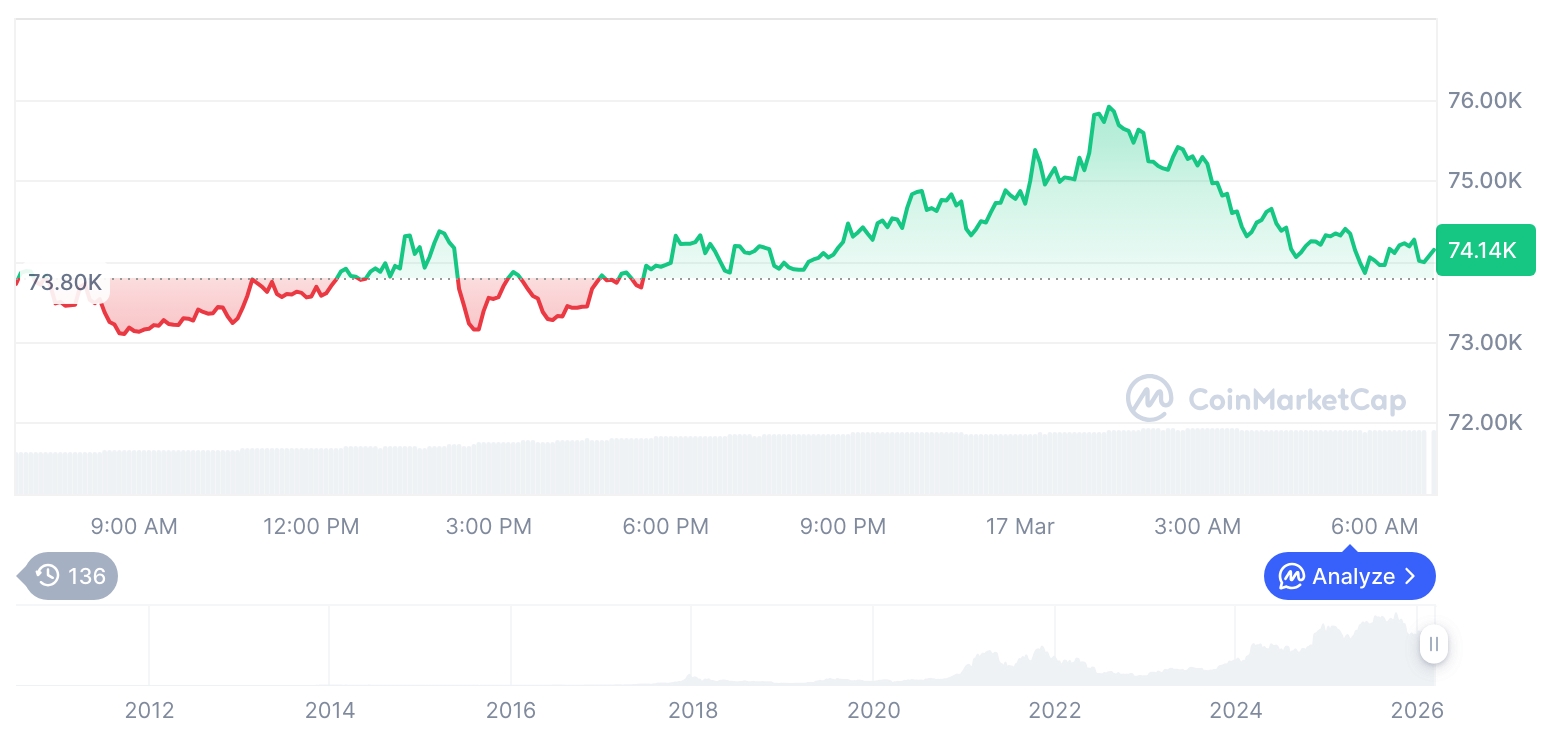The image size is (1566, 732).
Task: Click the logo icon inside the Analyze button
Action: coord(1292,577)
